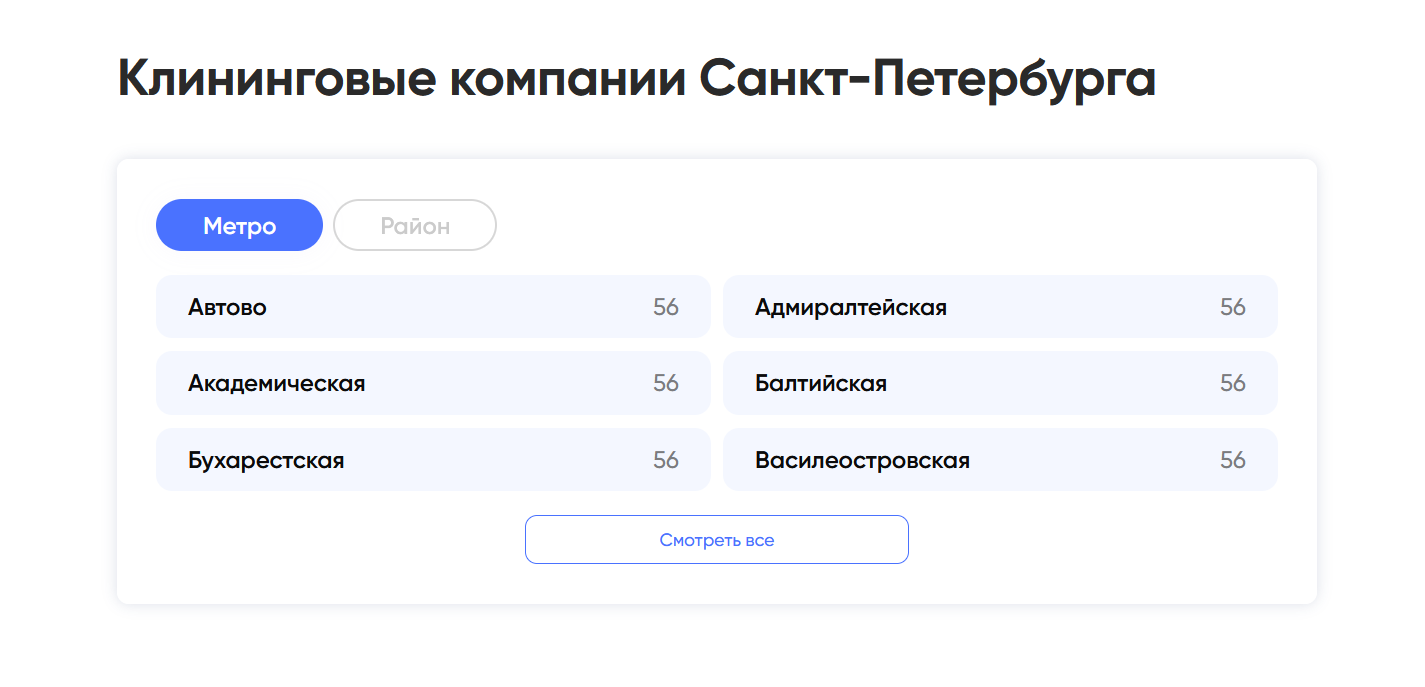Viewport: 1425px width, 687px height.
Task: Select the Балтийская station row
Action: pyautogui.click(x=1000, y=383)
